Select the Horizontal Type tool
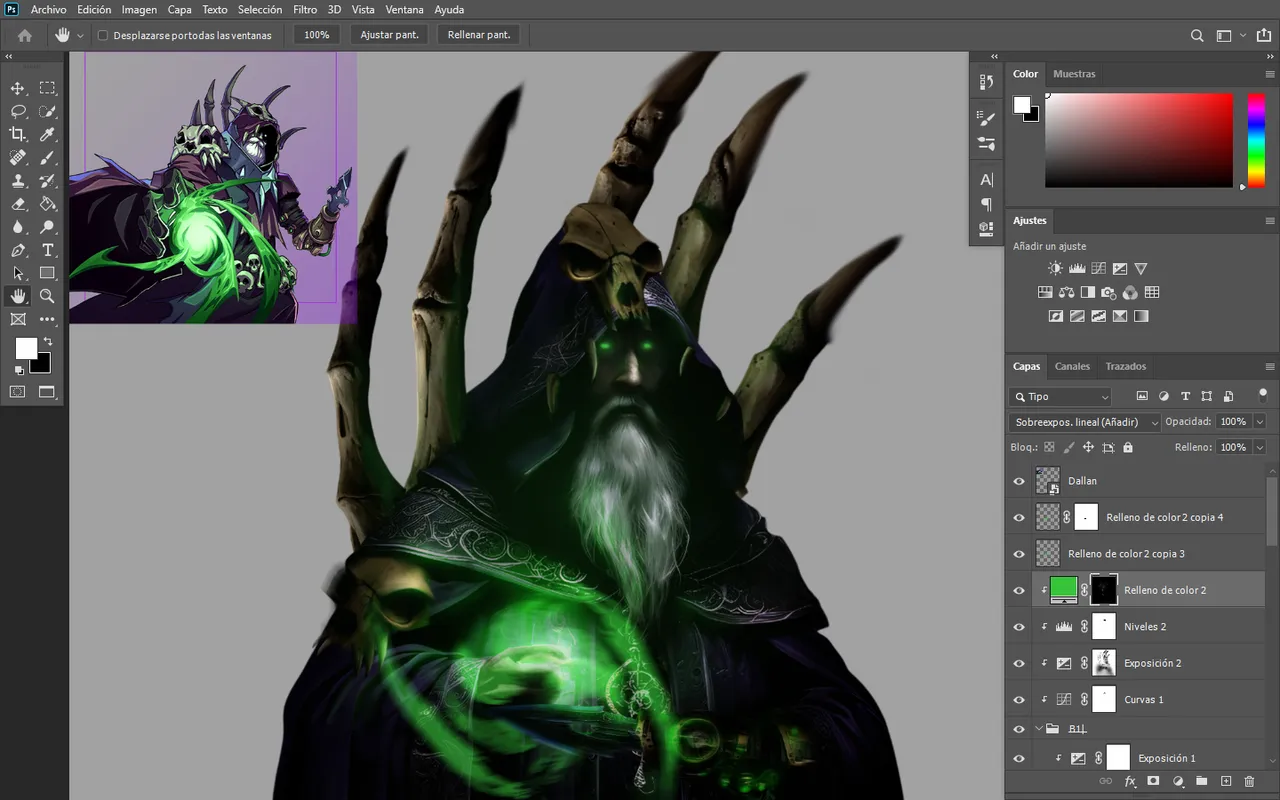 click(47, 250)
